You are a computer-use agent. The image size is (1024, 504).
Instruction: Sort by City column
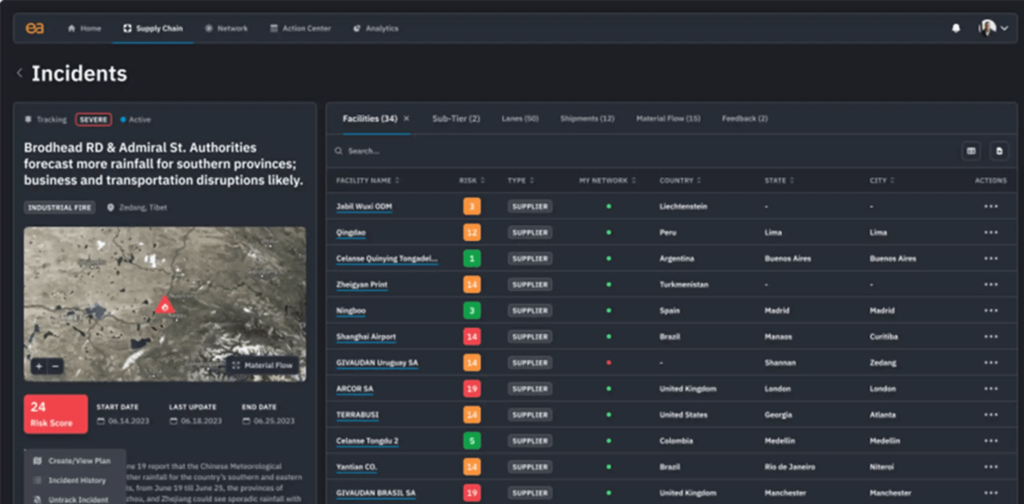[x=882, y=180]
